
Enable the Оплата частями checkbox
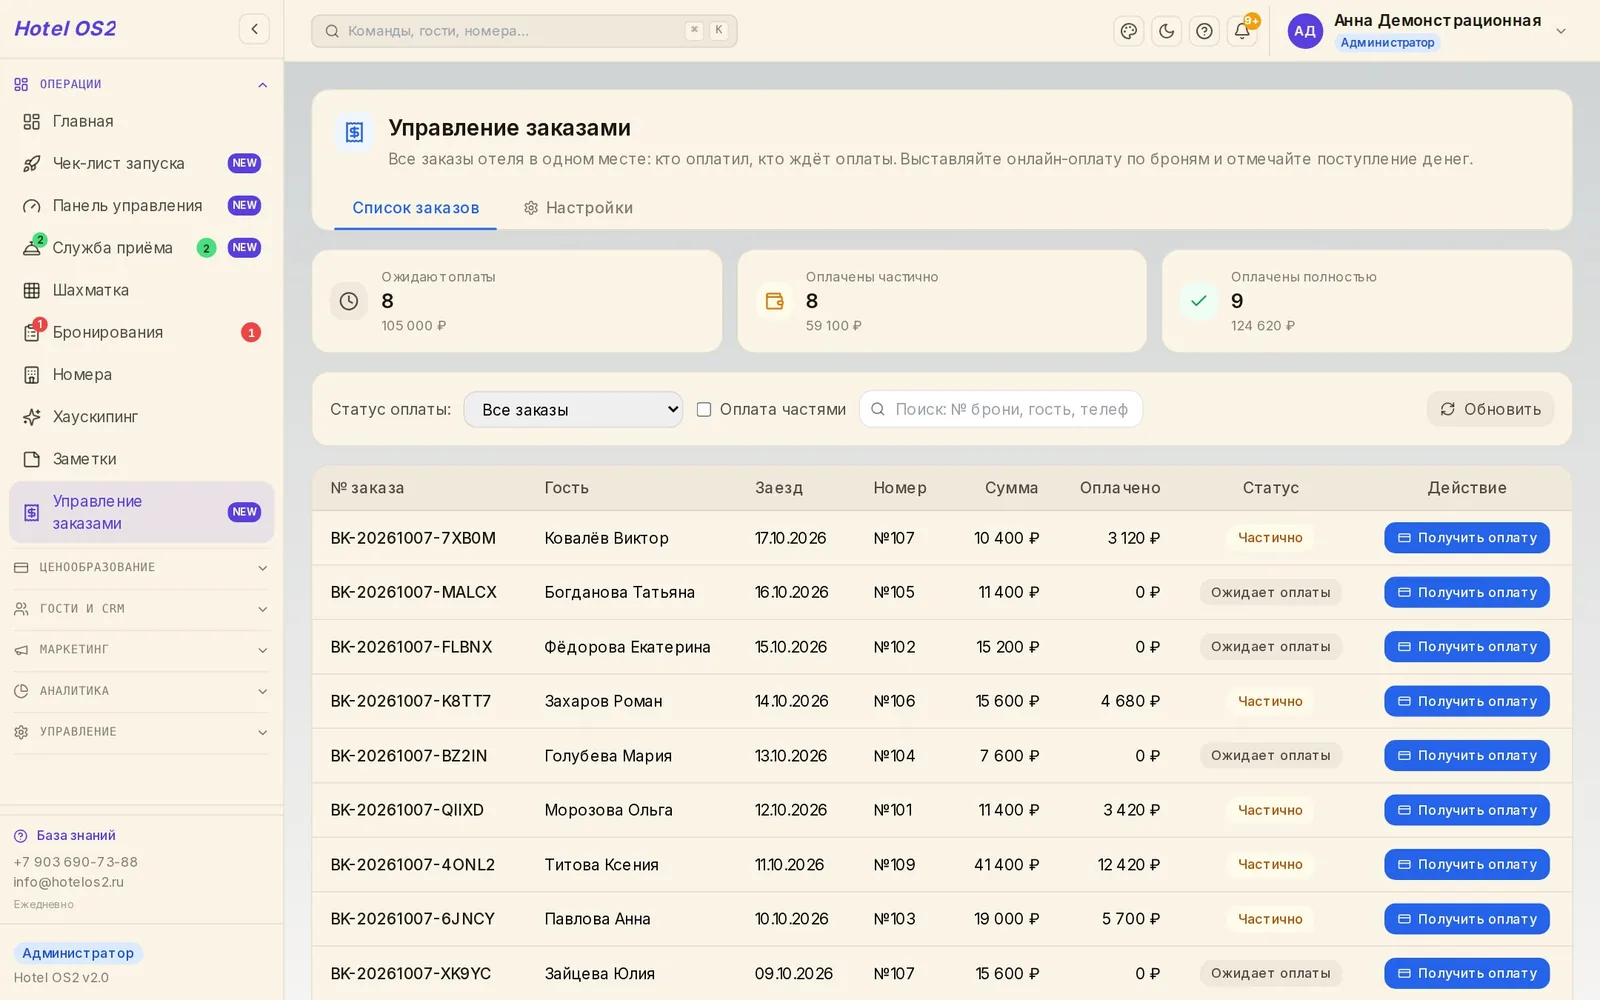pos(704,409)
